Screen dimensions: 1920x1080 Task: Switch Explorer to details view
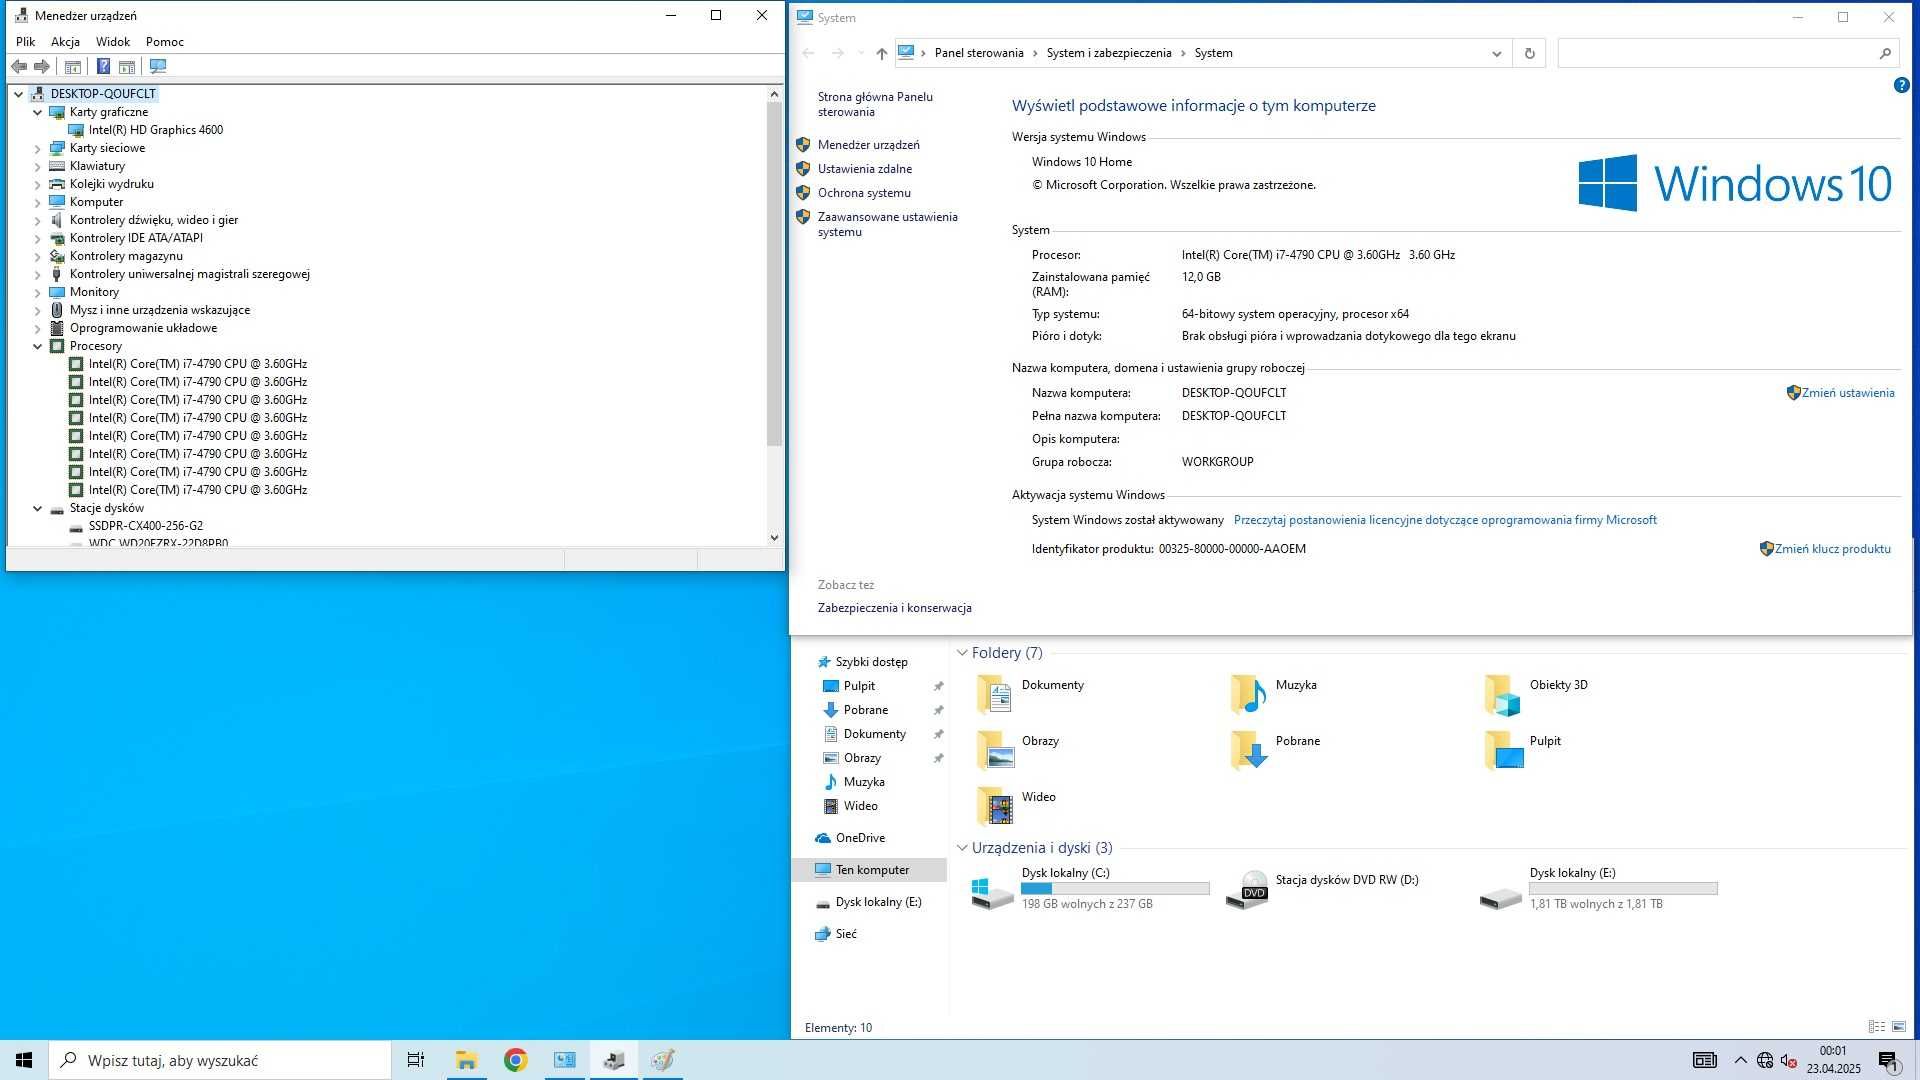click(x=1876, y=1027)
